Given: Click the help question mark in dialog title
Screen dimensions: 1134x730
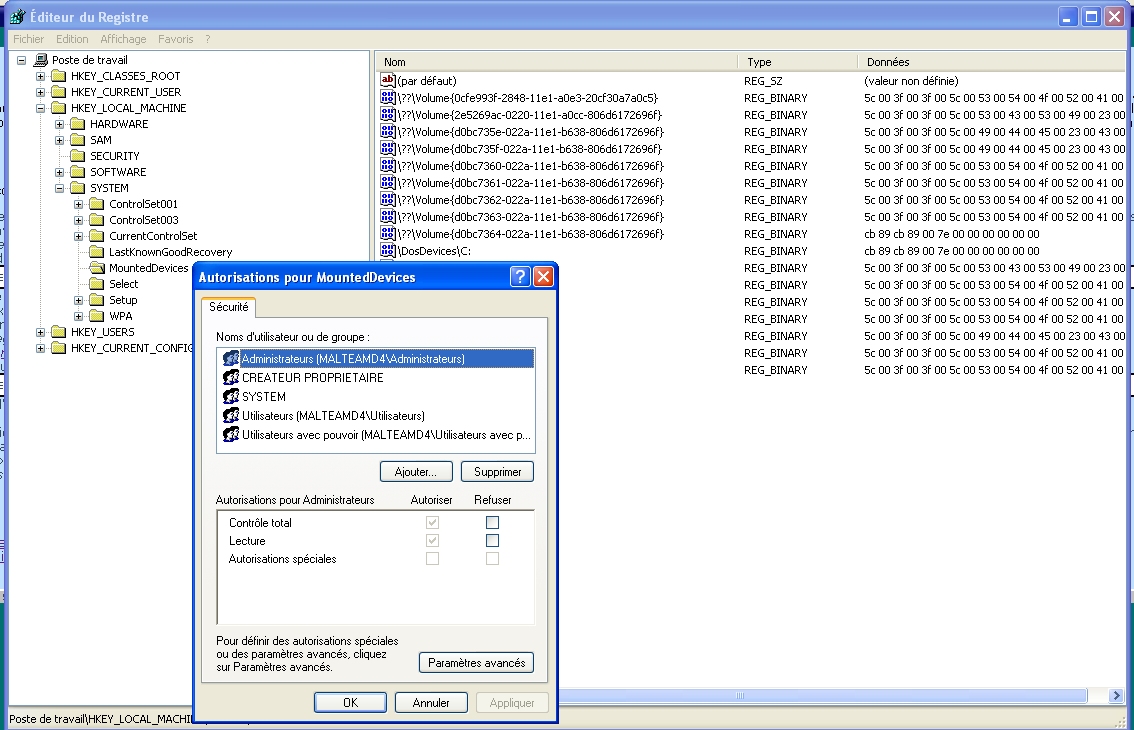Looking at the screenshot, I should click(x=520, y=277).
